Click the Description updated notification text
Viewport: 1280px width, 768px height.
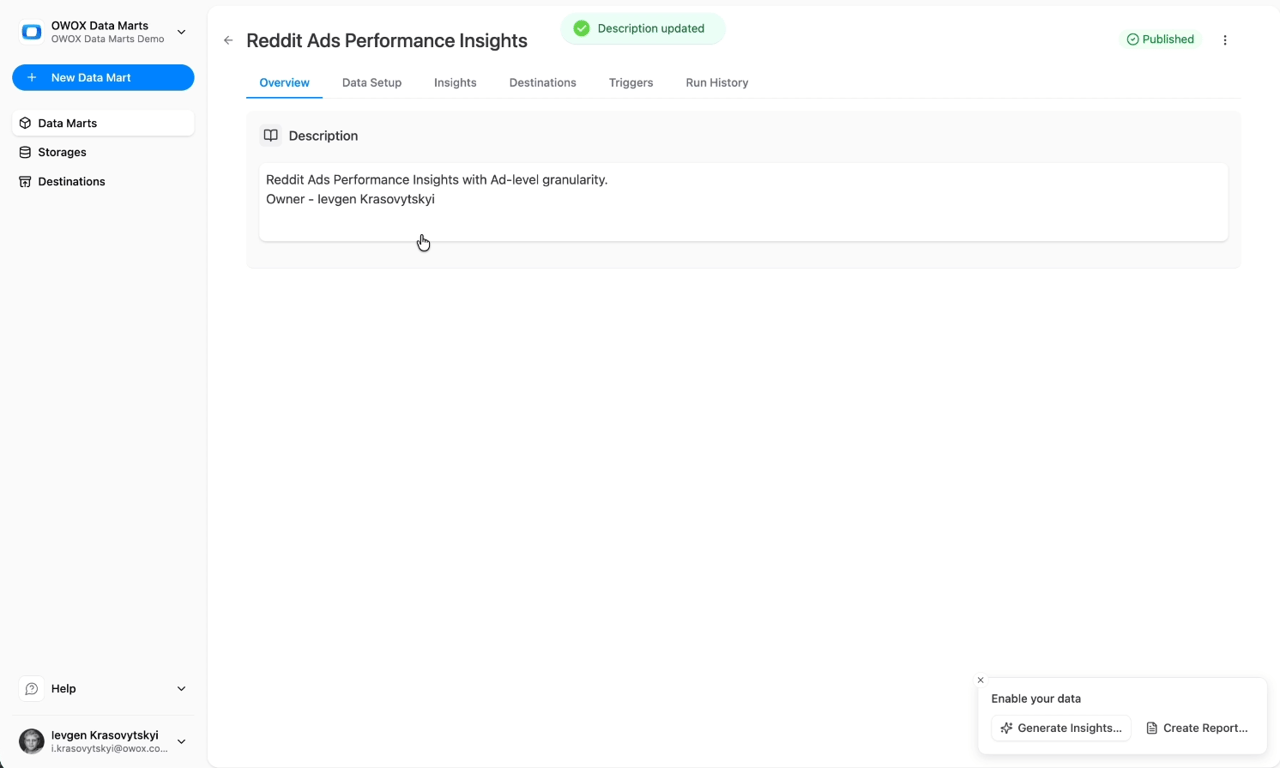(x=651, y=28)
